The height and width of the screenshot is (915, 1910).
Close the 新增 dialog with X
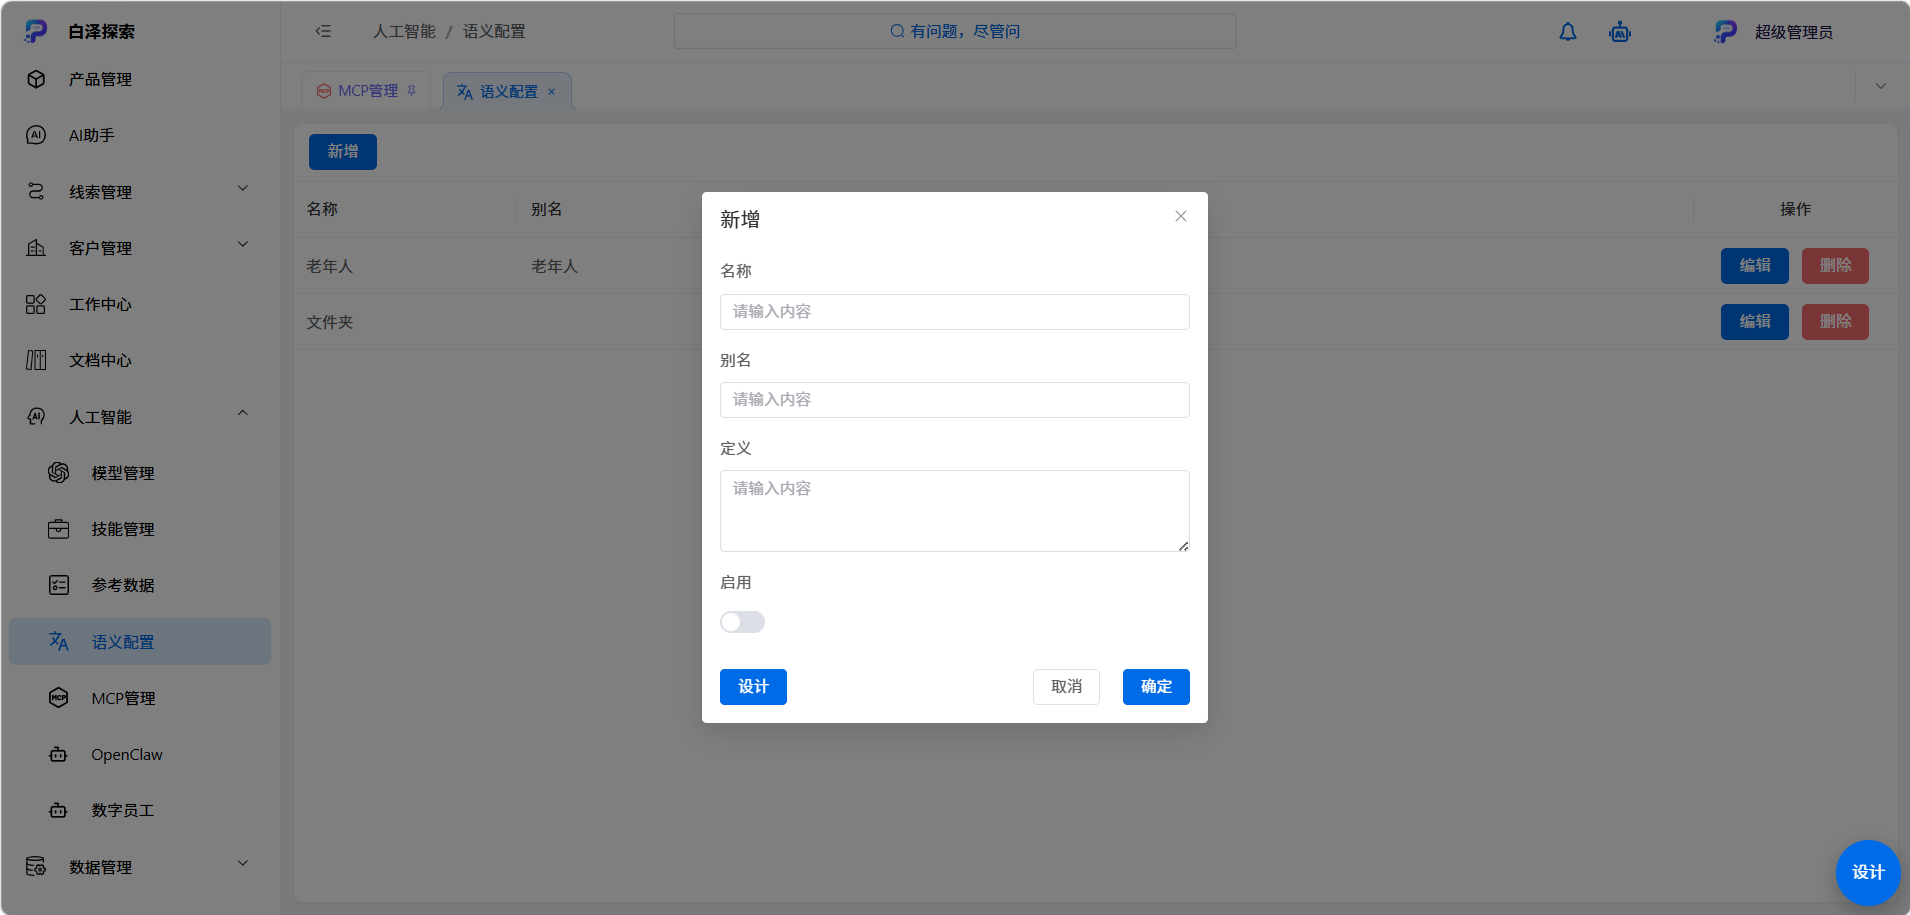pos(1181,216)
